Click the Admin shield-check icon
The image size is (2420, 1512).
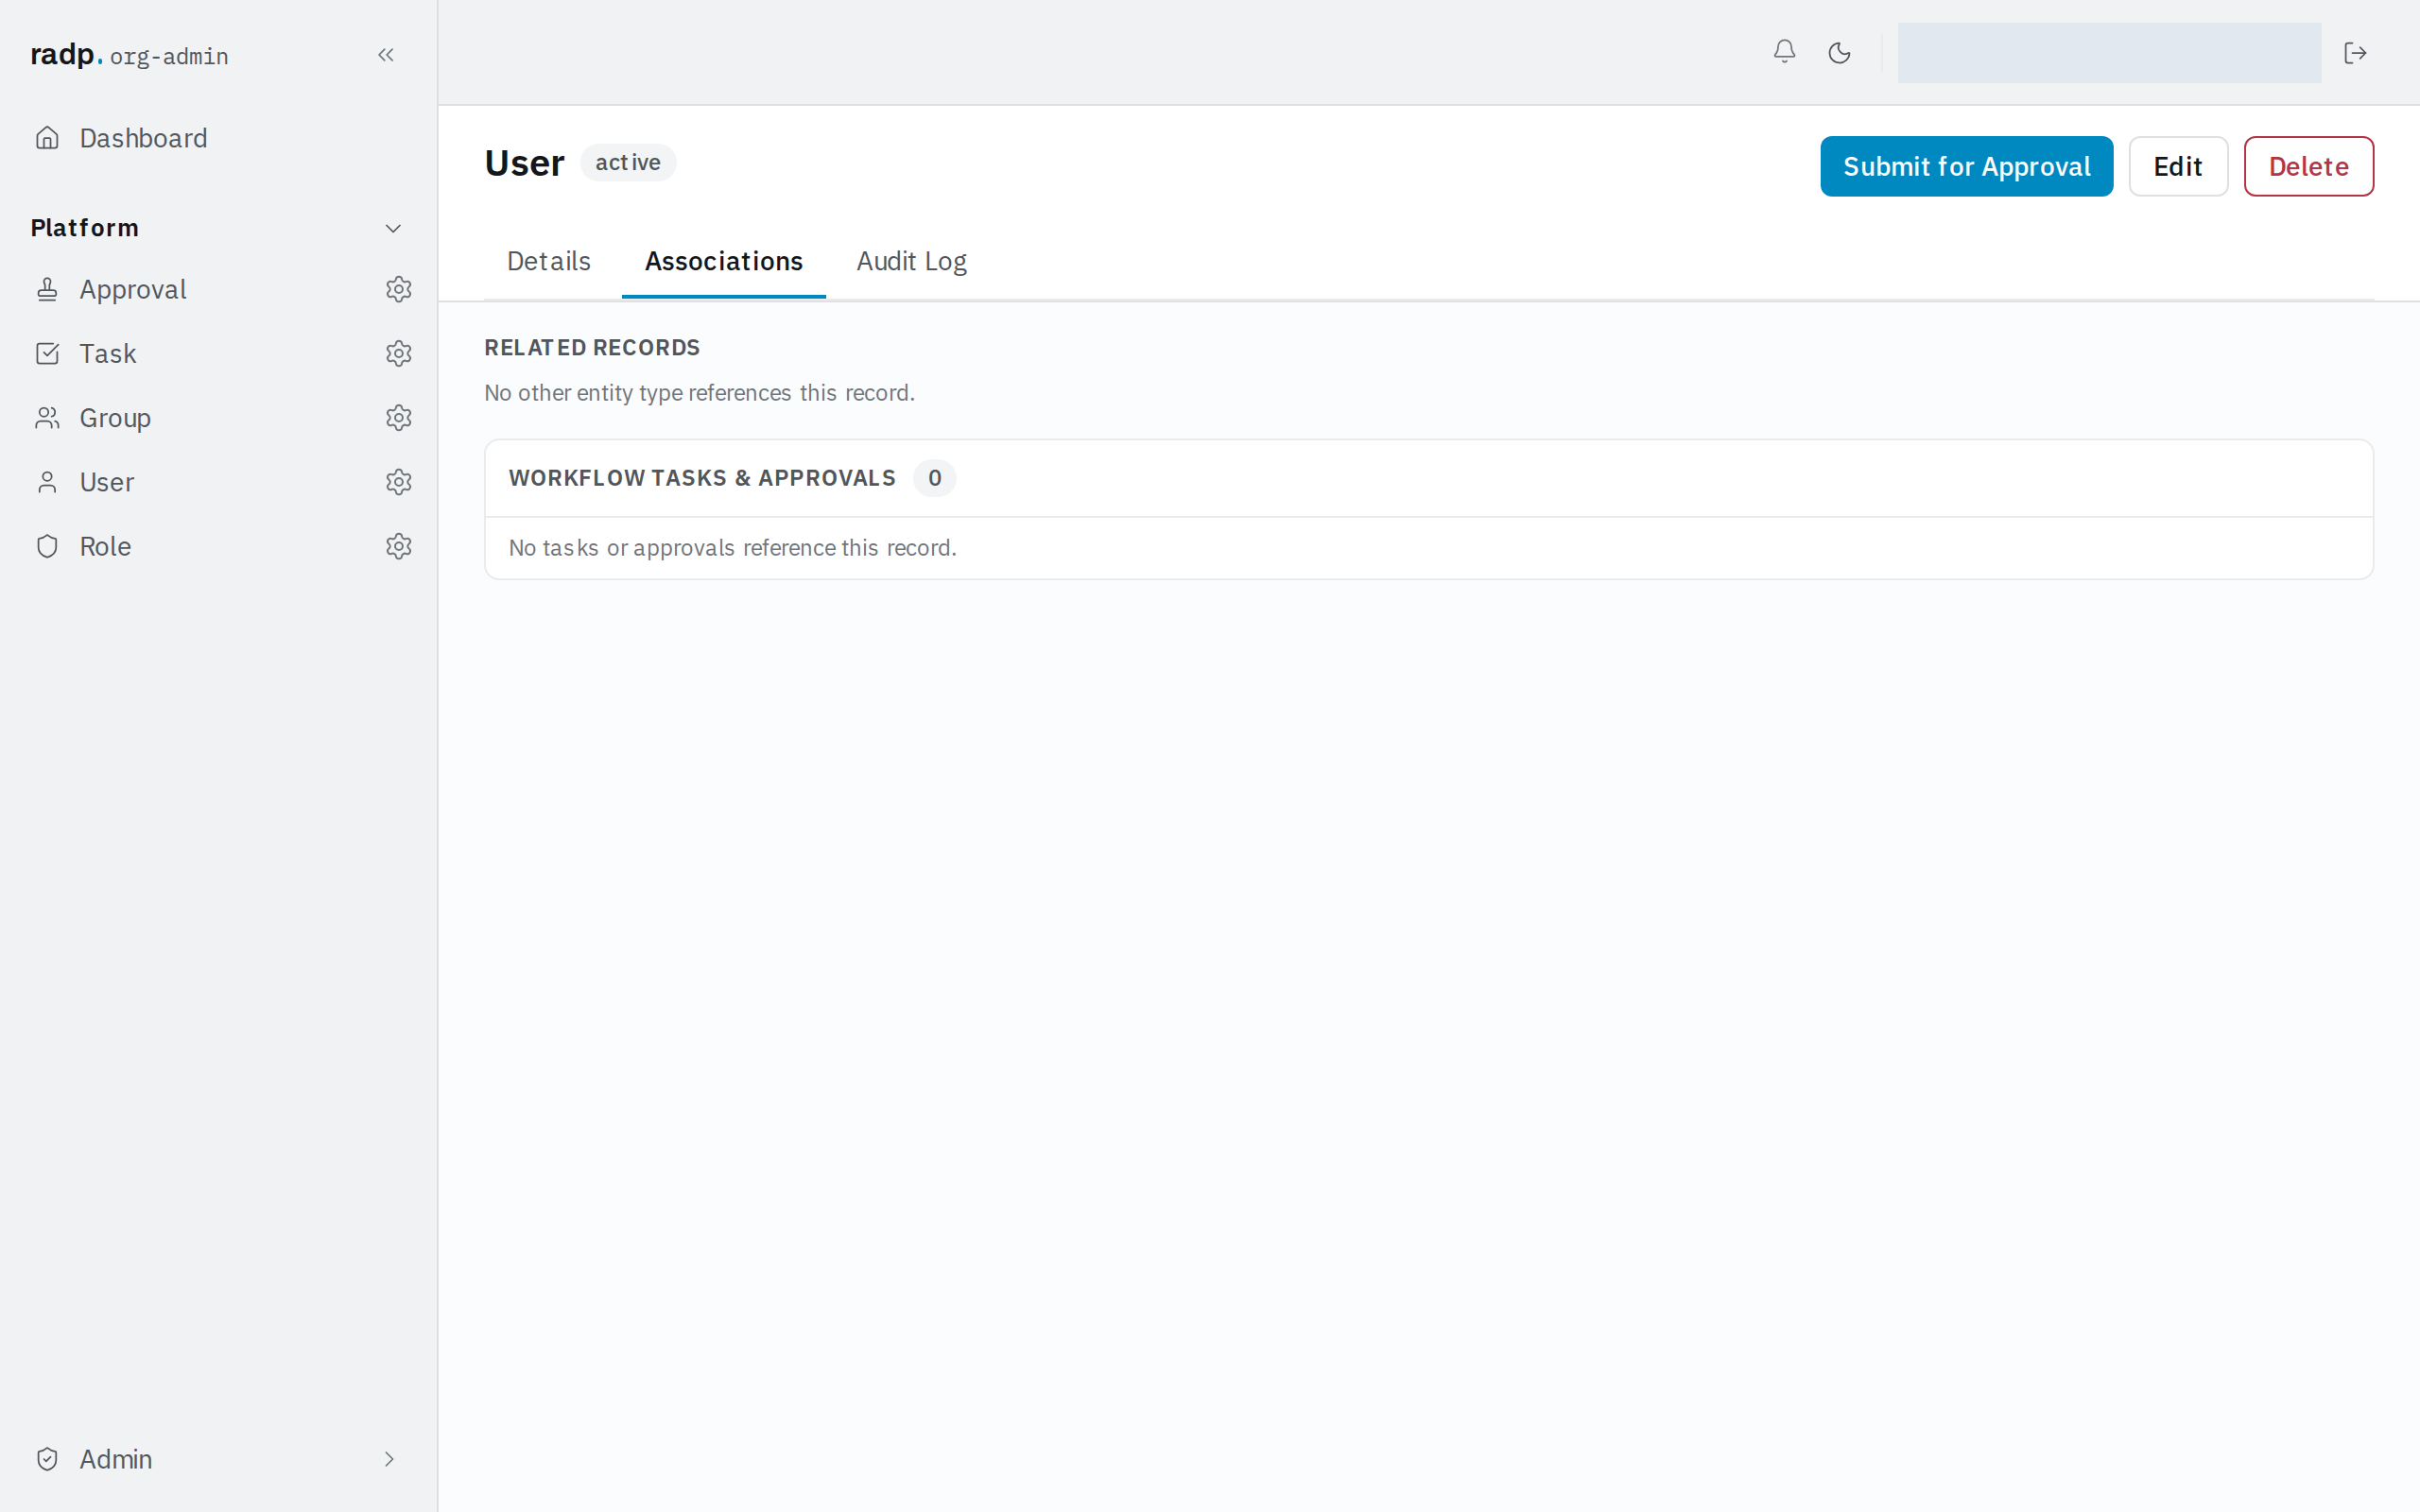(x=47, y=1459)
